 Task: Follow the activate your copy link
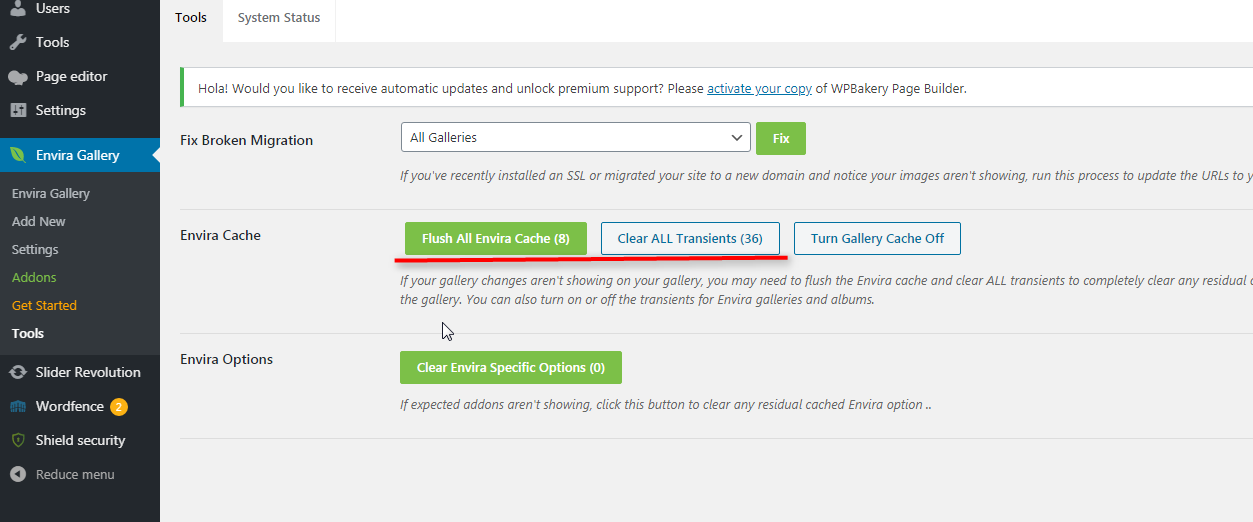click(759, 88)
